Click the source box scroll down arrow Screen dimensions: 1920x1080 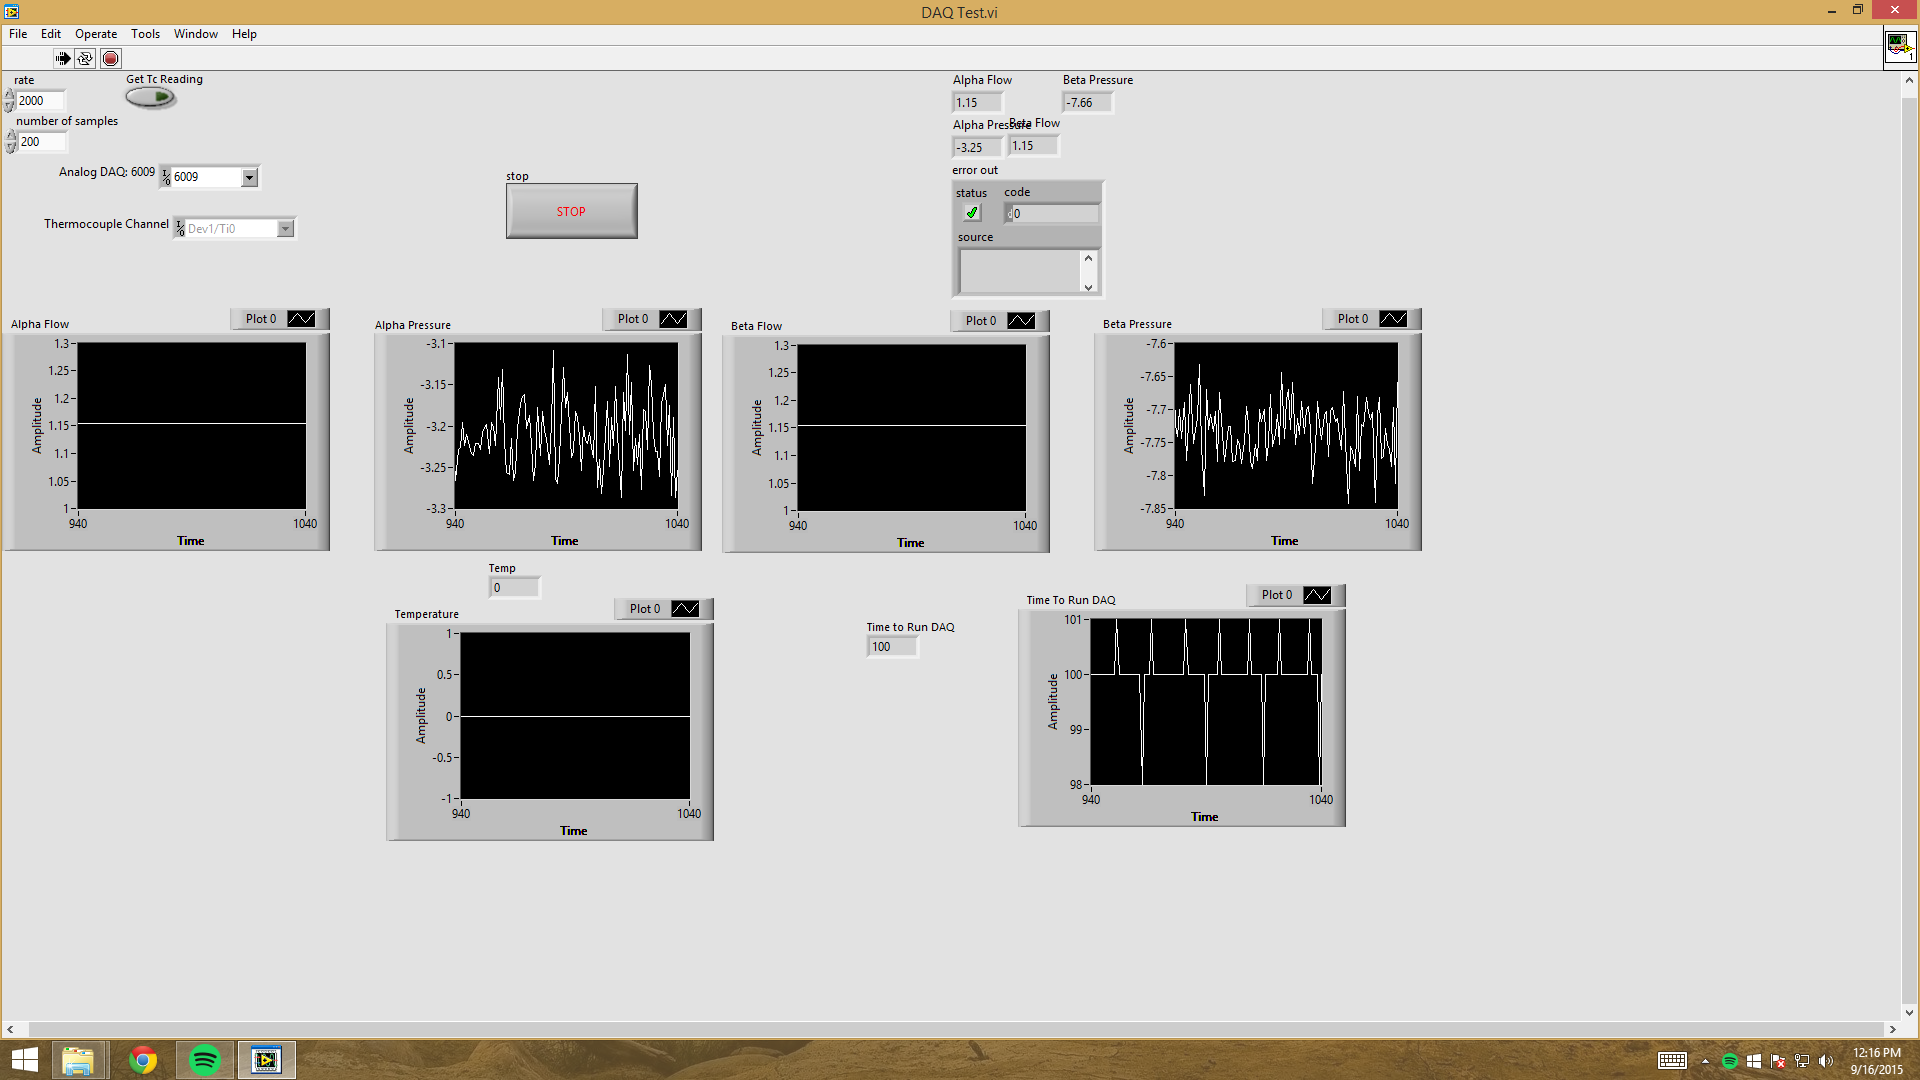[1089, 287]
